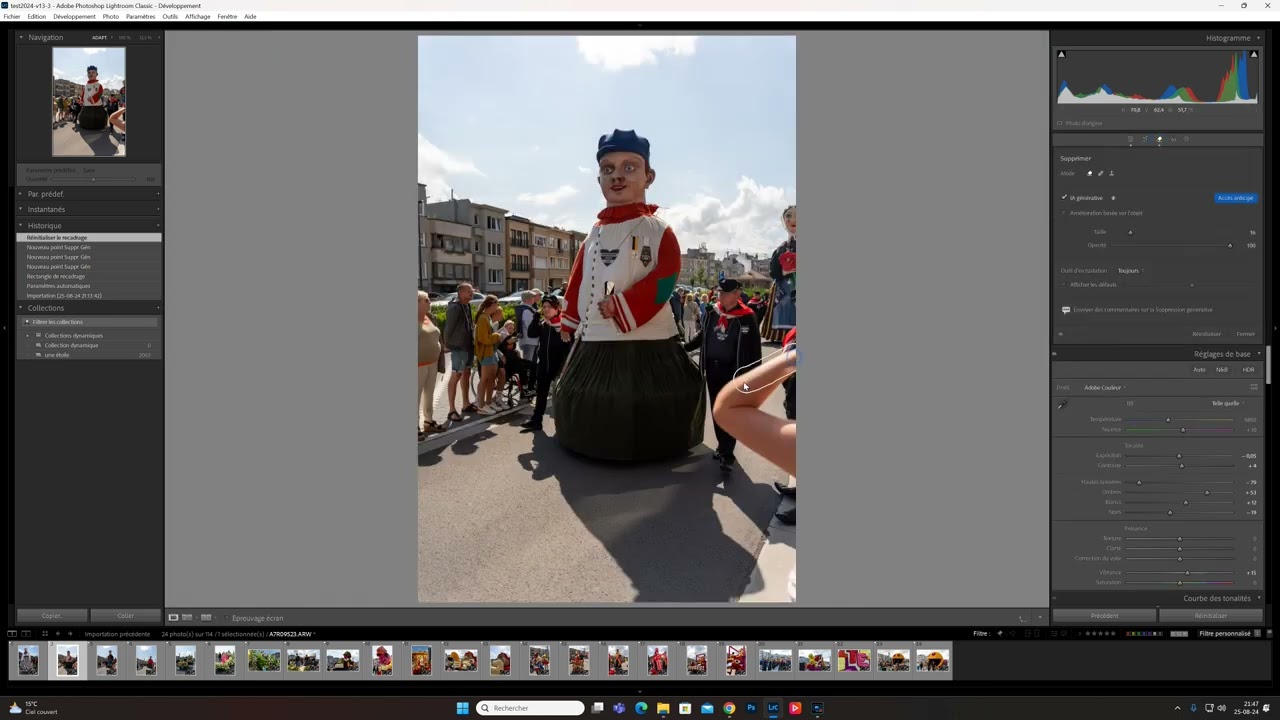Open the Masking tool icon

point(1186,139)
